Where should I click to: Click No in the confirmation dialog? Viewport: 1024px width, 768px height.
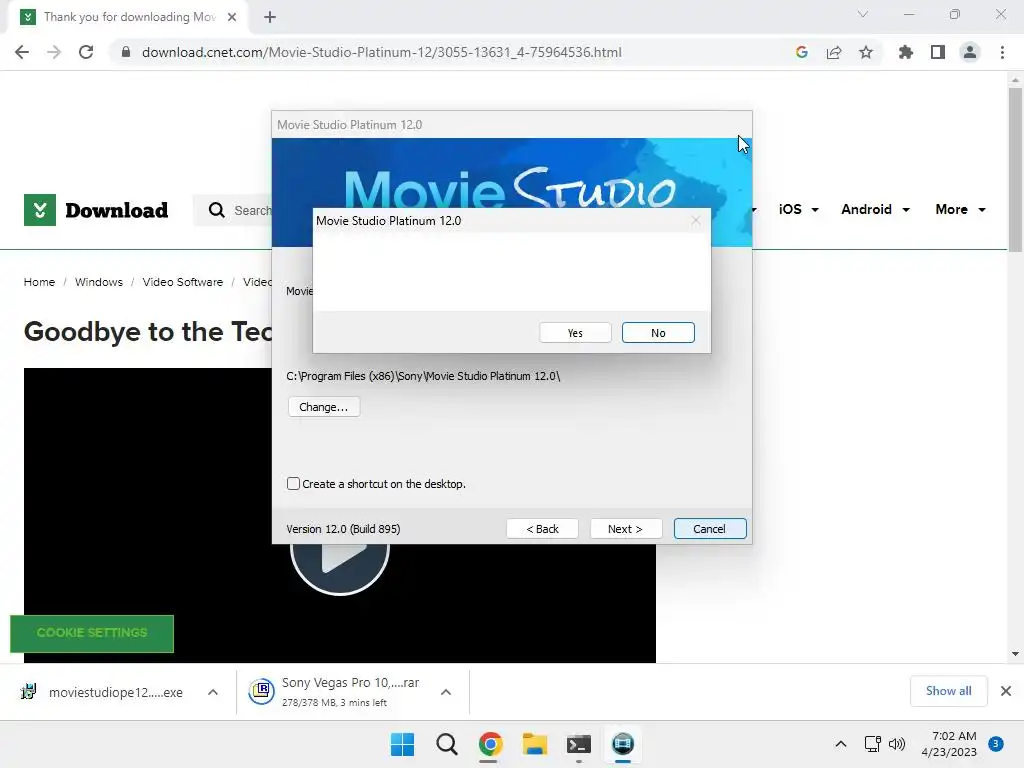click(658, 332)
